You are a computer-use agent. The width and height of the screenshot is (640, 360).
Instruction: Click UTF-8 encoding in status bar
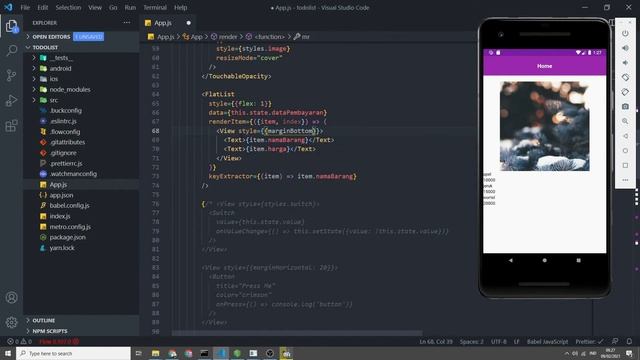(498, 341)
